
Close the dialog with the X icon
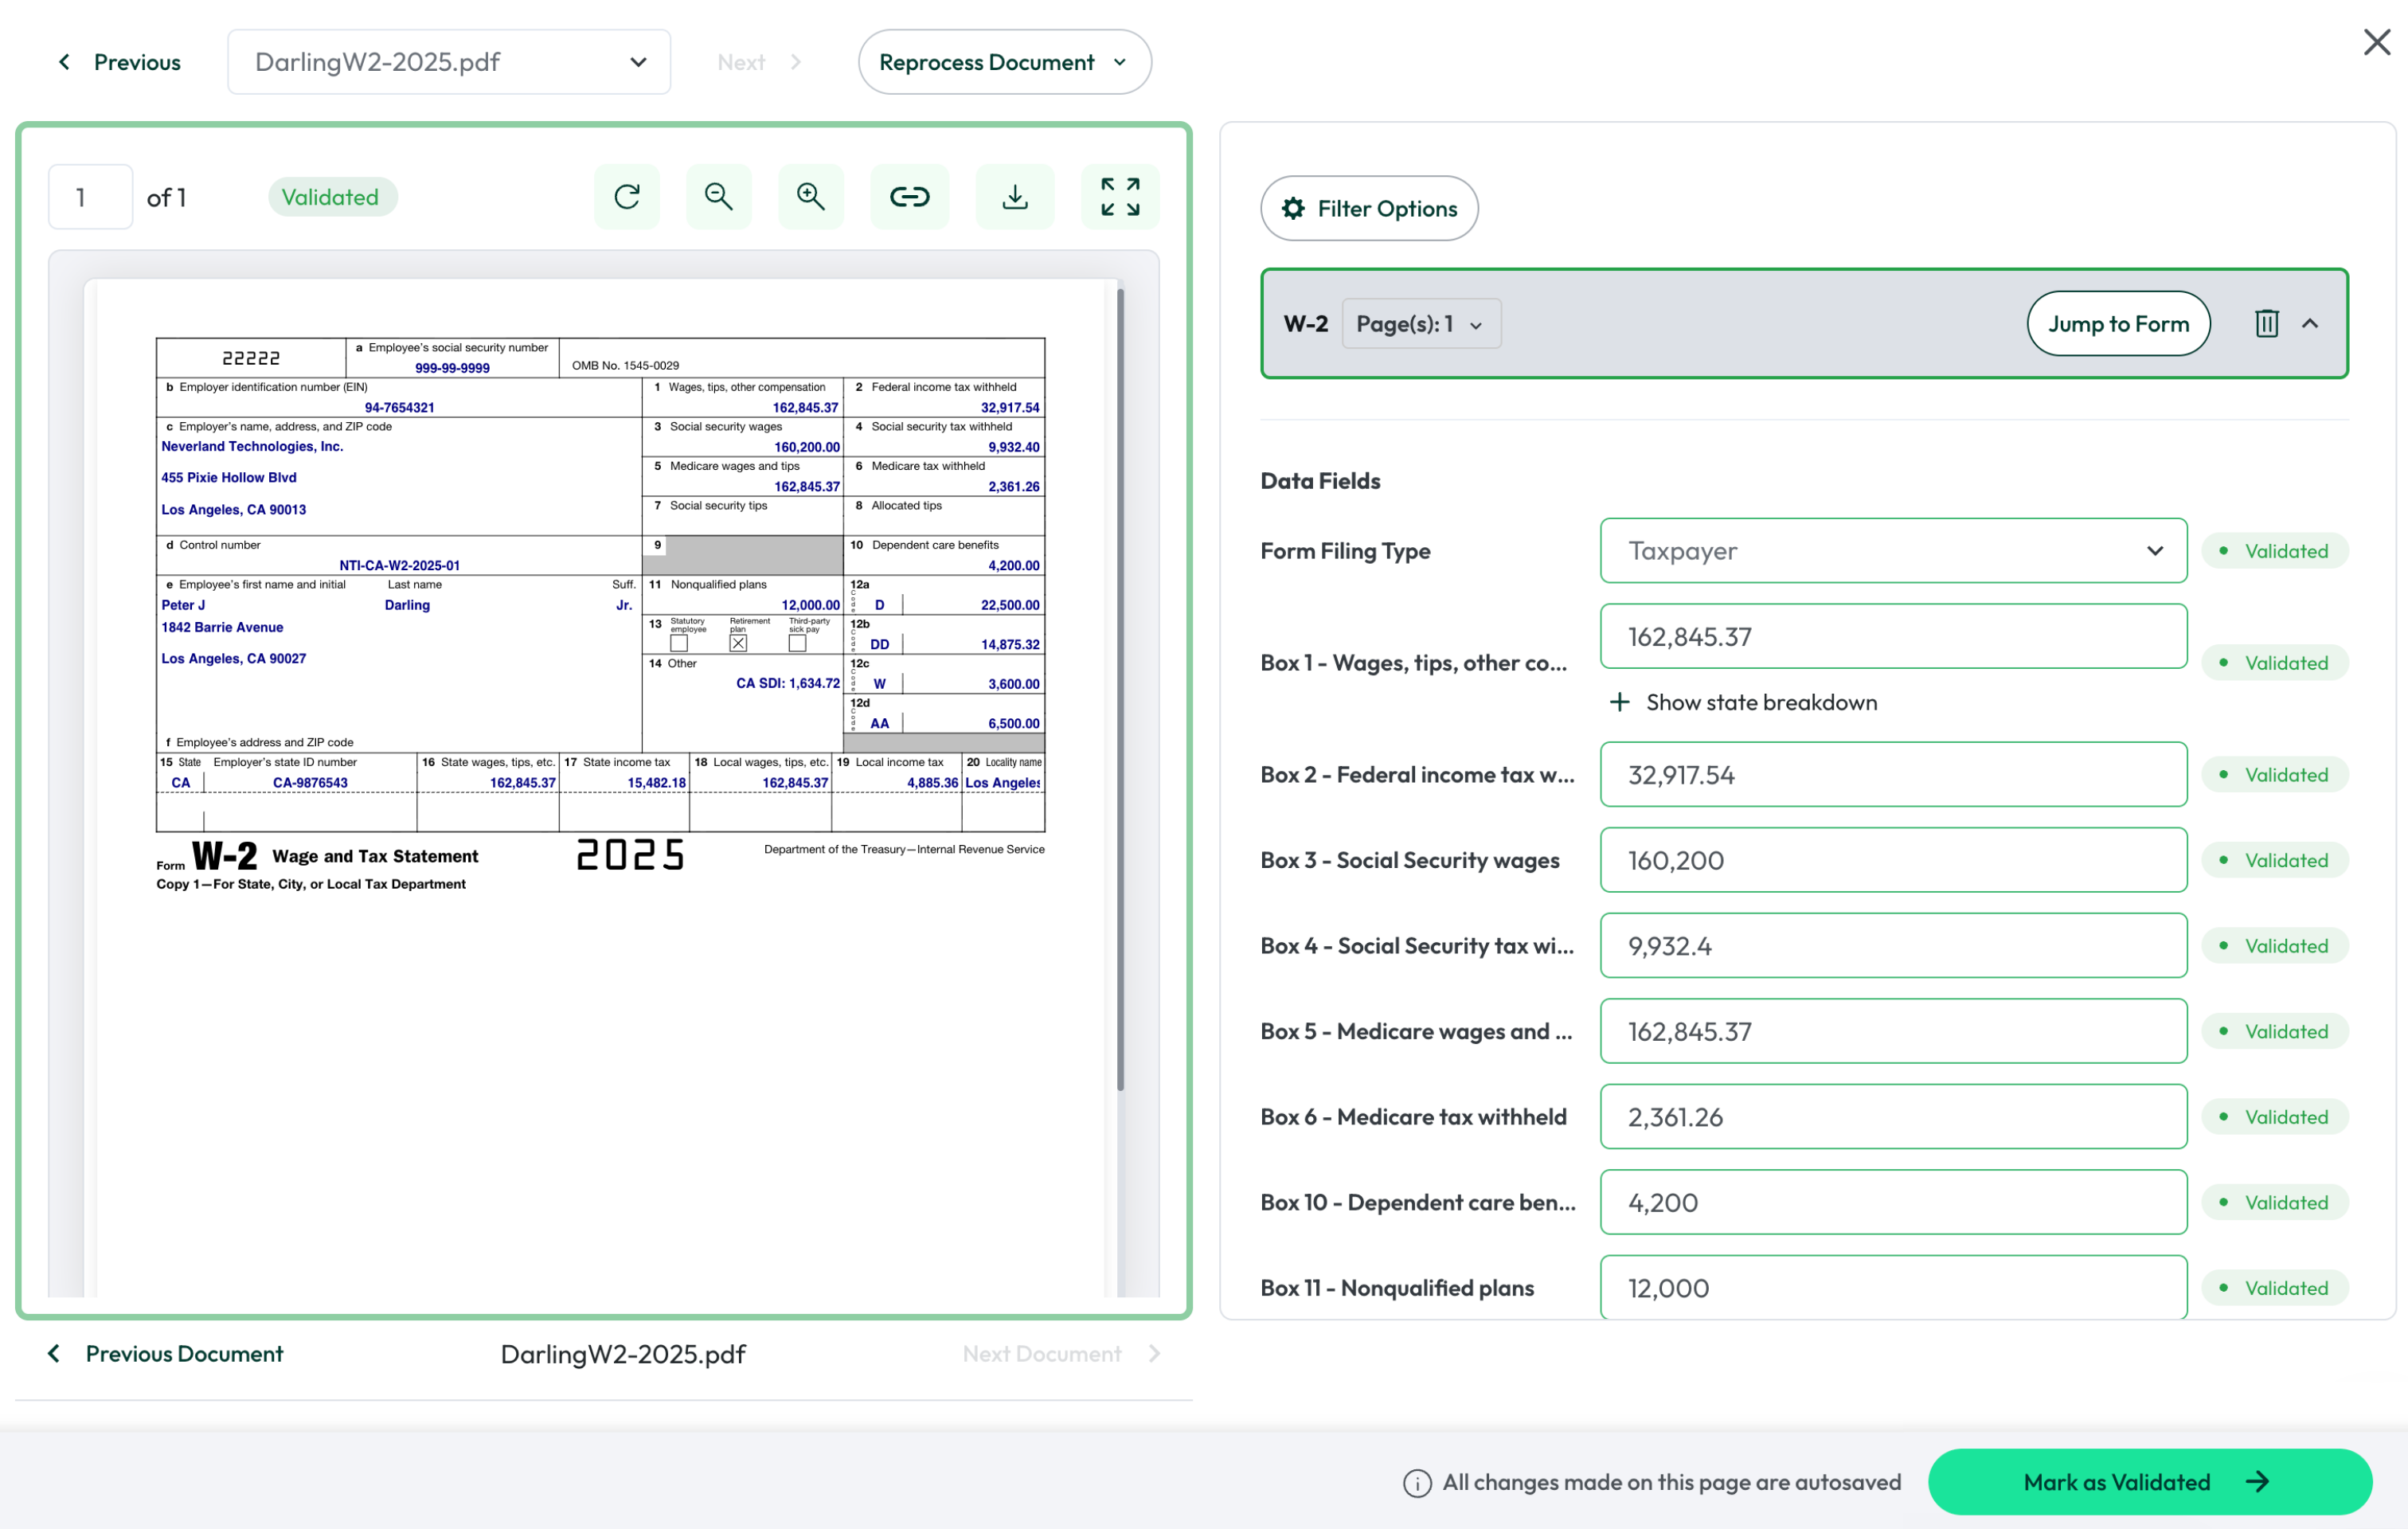point(2376,42)
